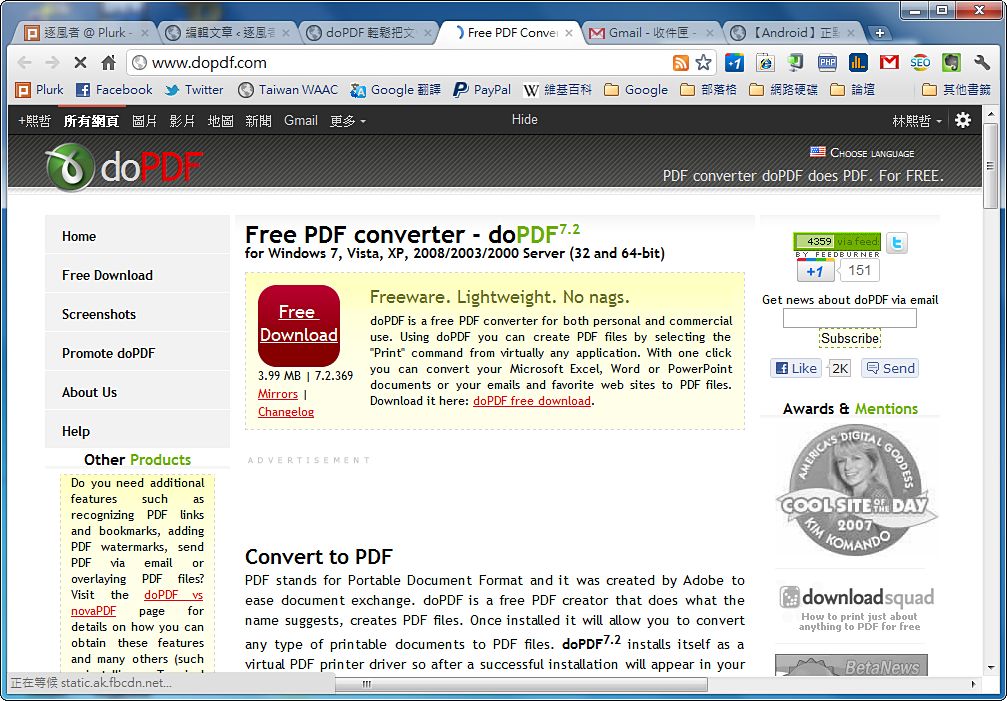Stop loading the page

point(80,62)
